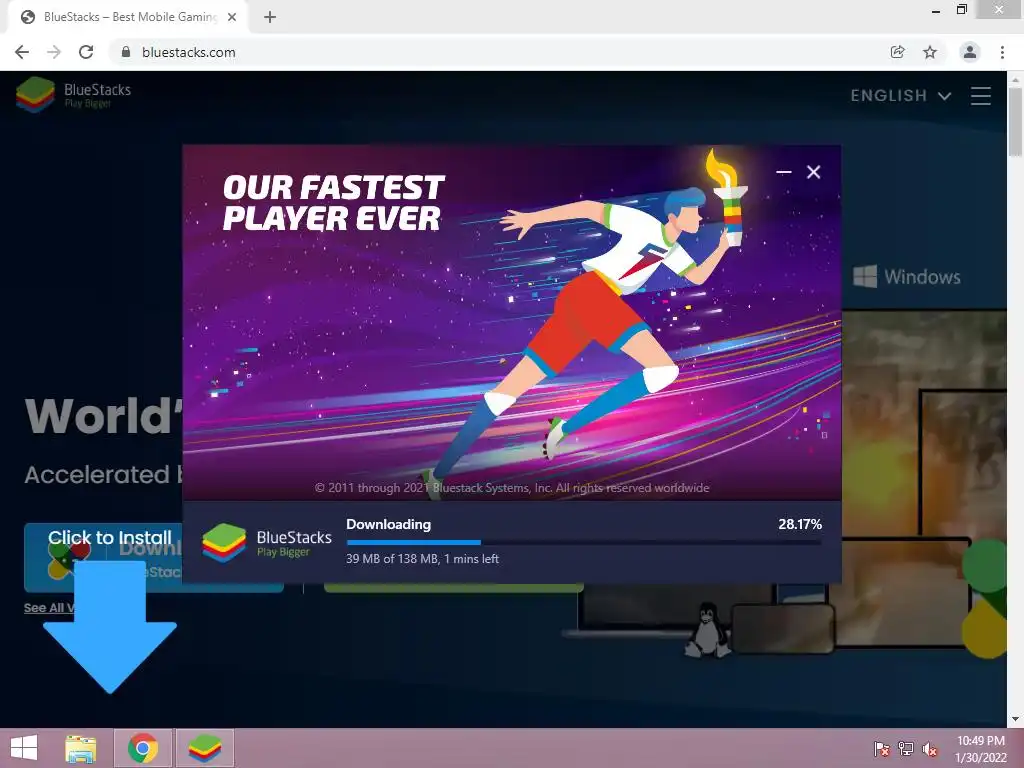
Task: Click the padlock site info icon
Action: pos(126,52)
